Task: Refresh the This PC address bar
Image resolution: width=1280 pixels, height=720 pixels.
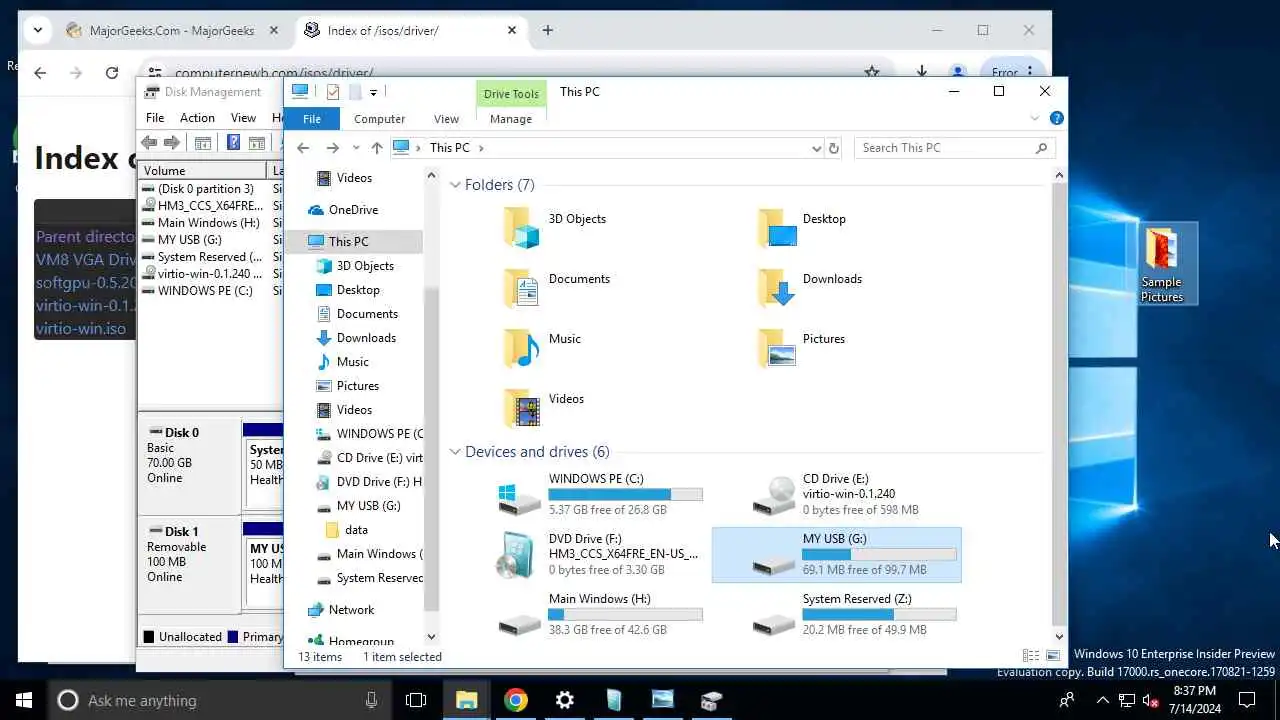Action: (x=834, y=148)
